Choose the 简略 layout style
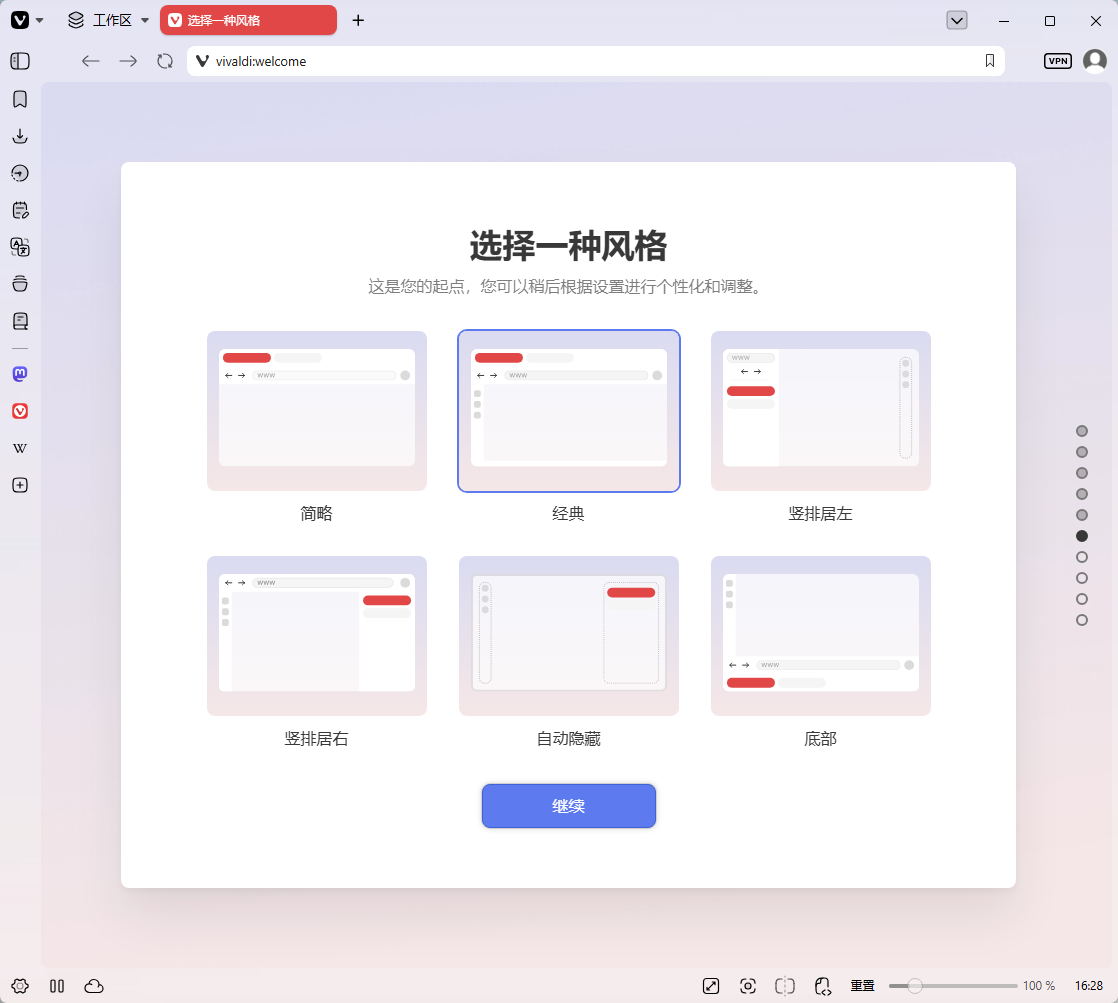 click(x=317, y=411)
